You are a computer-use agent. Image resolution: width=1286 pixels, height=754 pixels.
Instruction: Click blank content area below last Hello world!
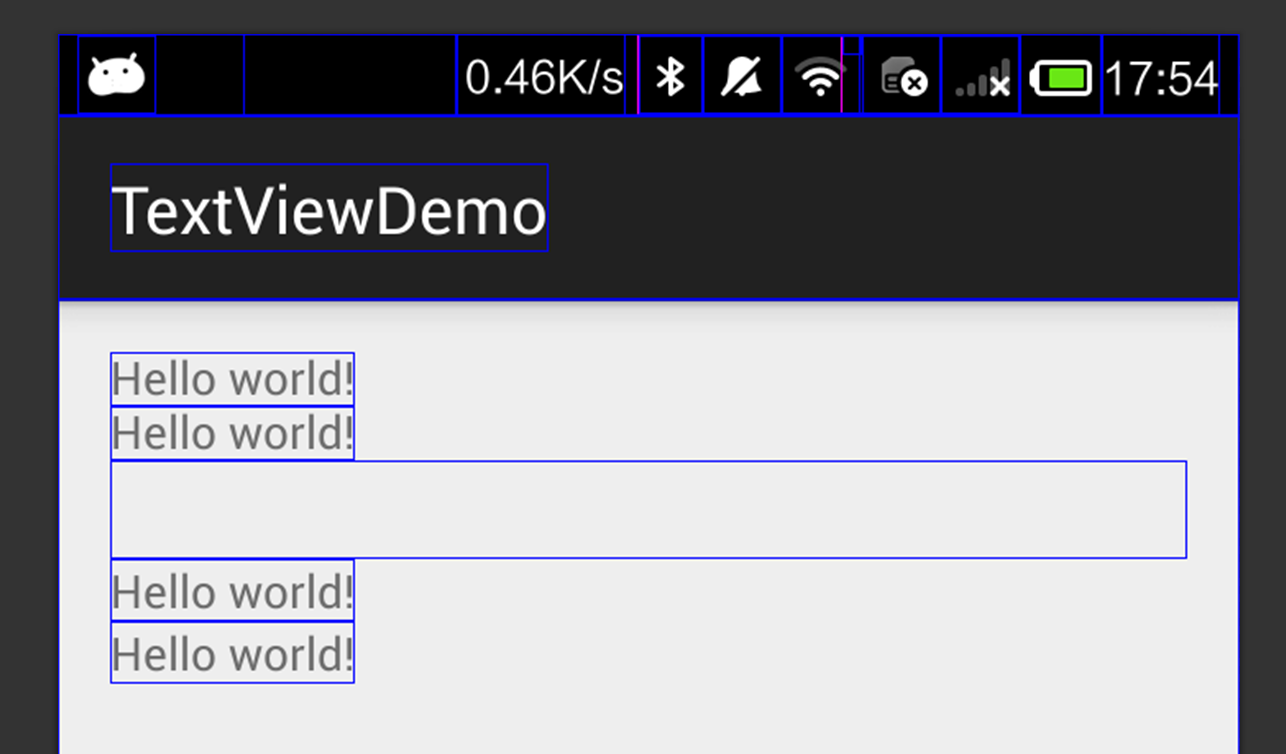[x=648, y=718]
